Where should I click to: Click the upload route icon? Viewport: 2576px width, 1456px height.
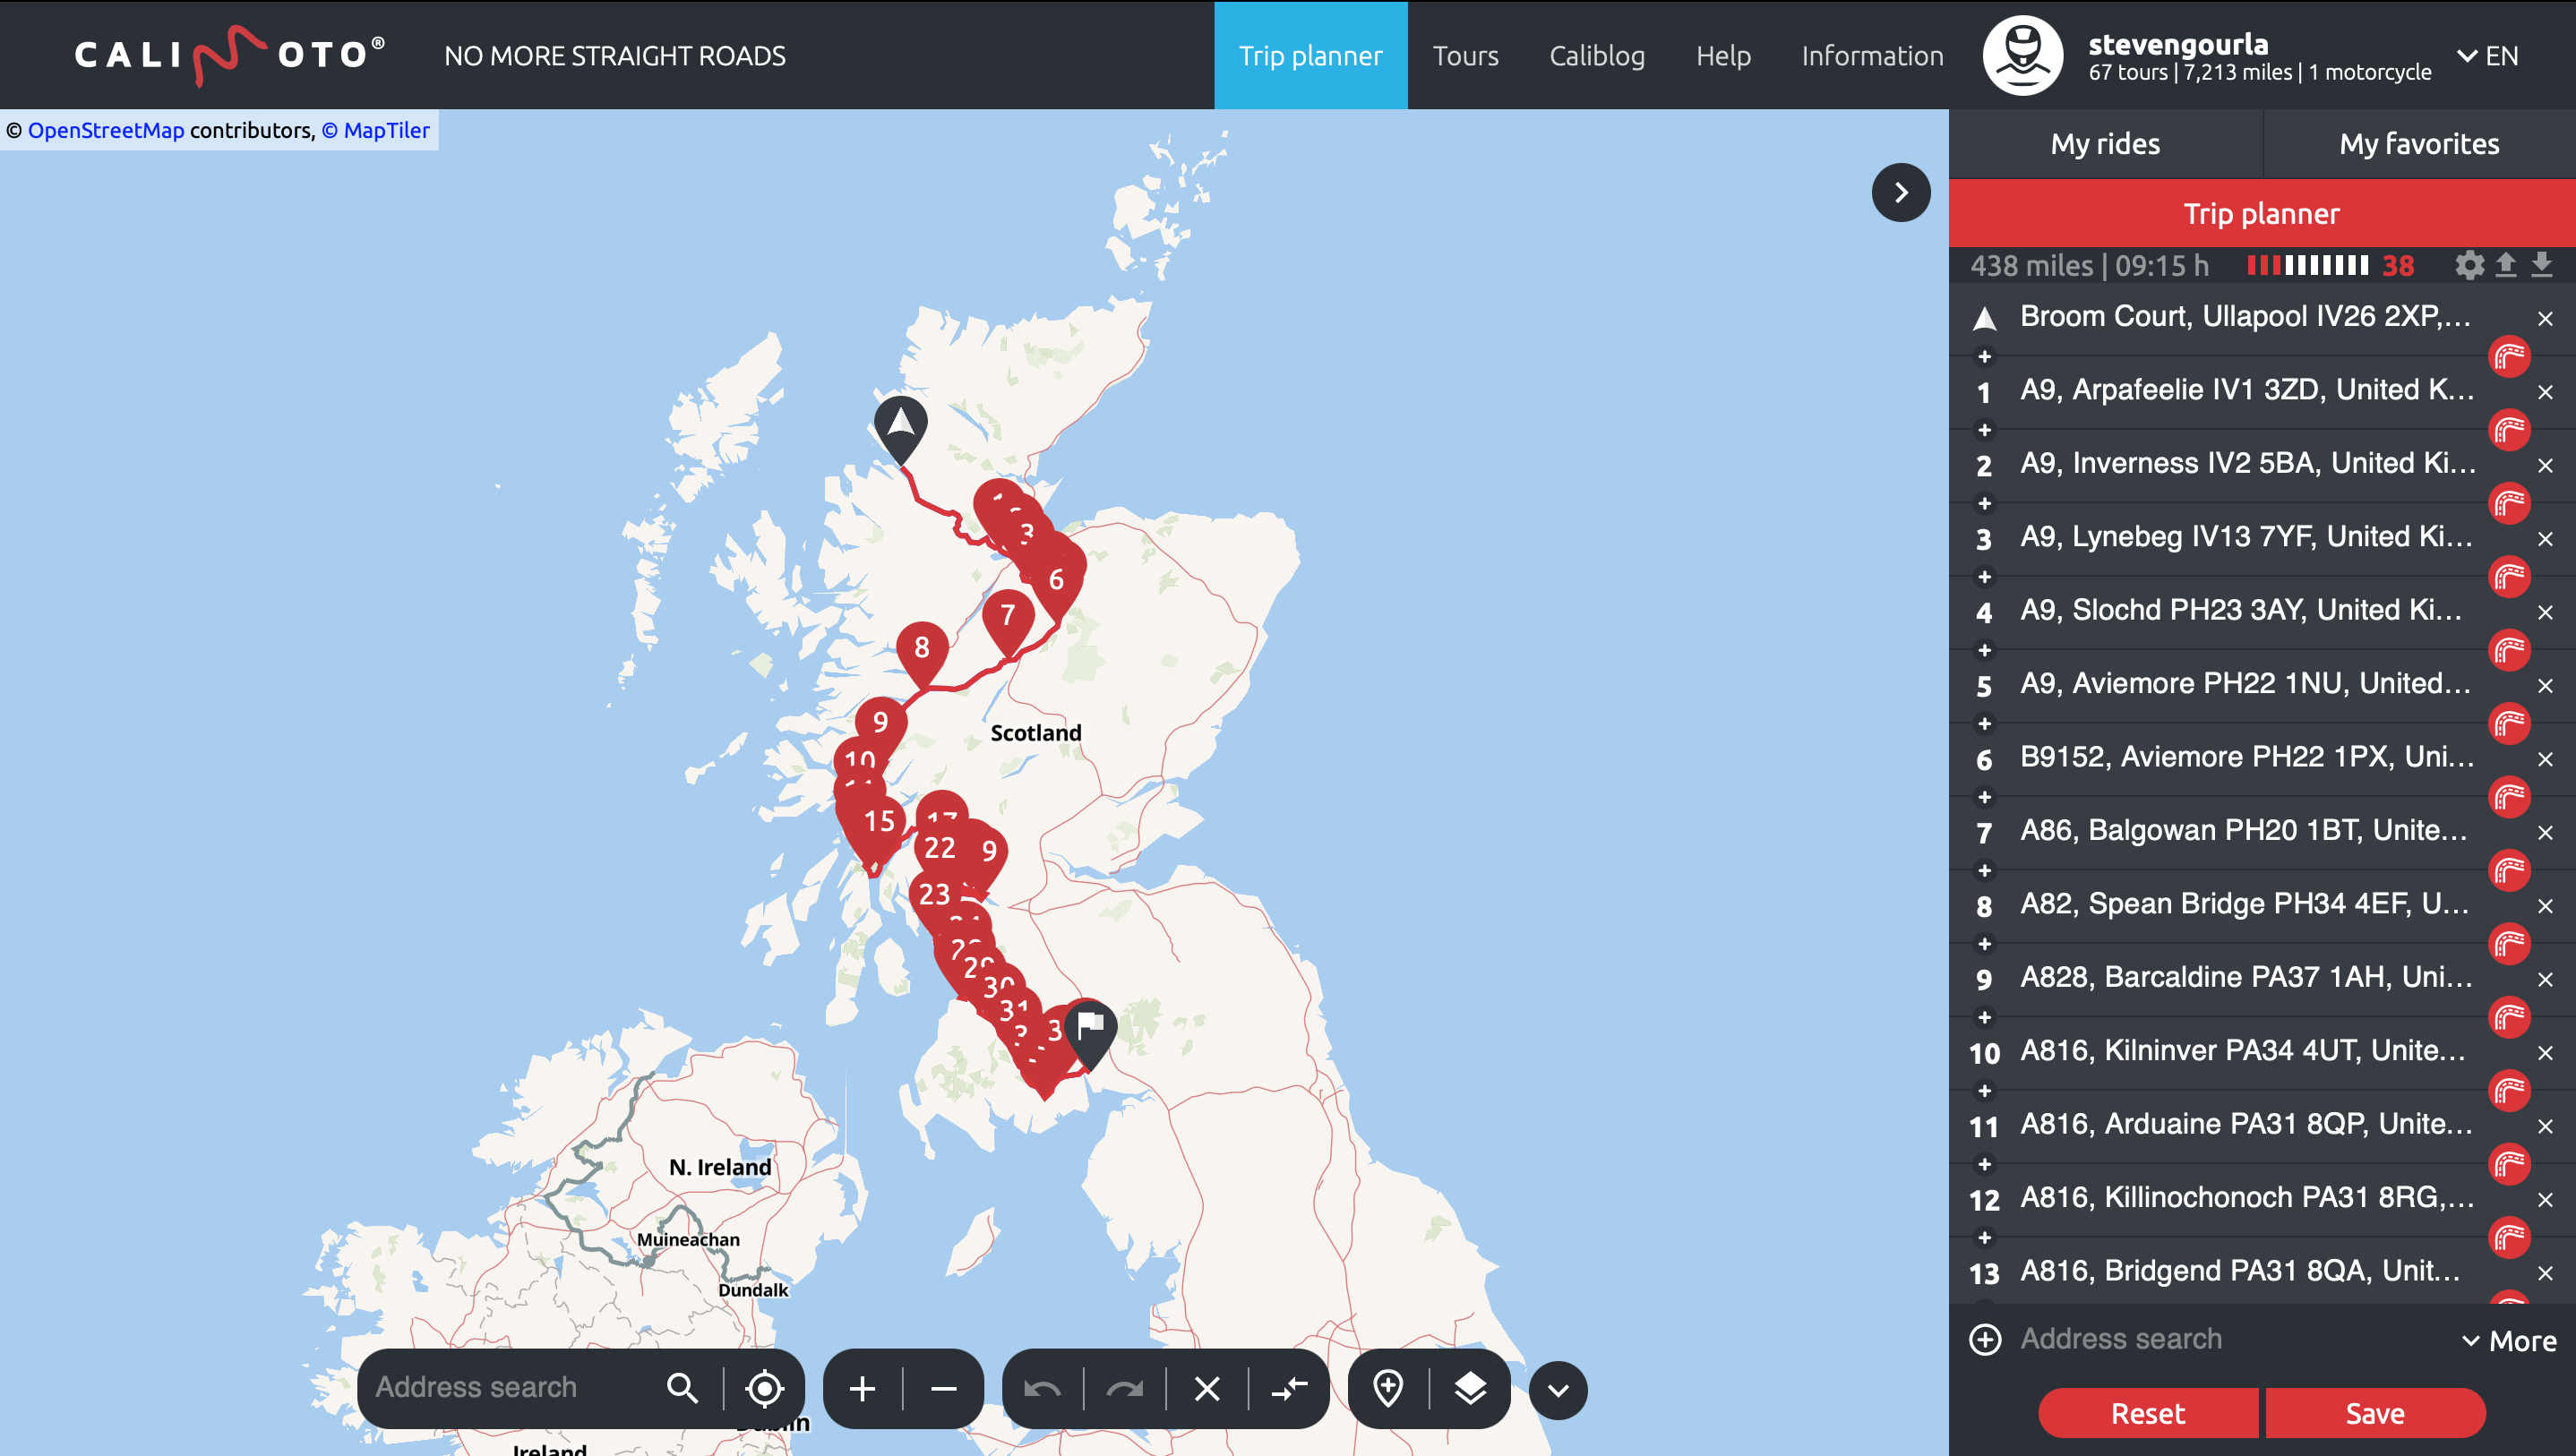[2505, 265]
